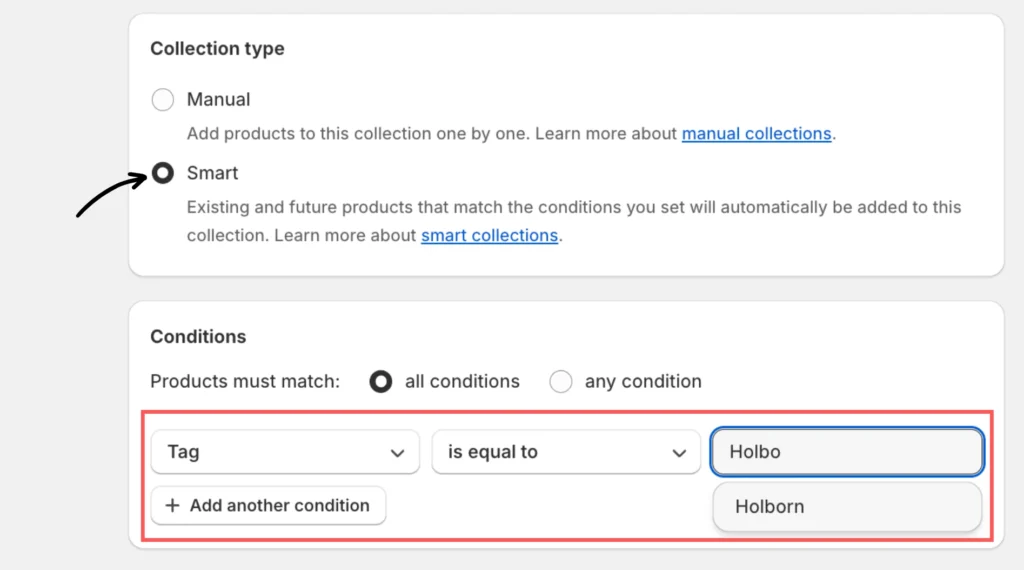1024x570 pixels.
Task: Open the "is equal to" operator dropdown
Action: [x=550, y=452]
